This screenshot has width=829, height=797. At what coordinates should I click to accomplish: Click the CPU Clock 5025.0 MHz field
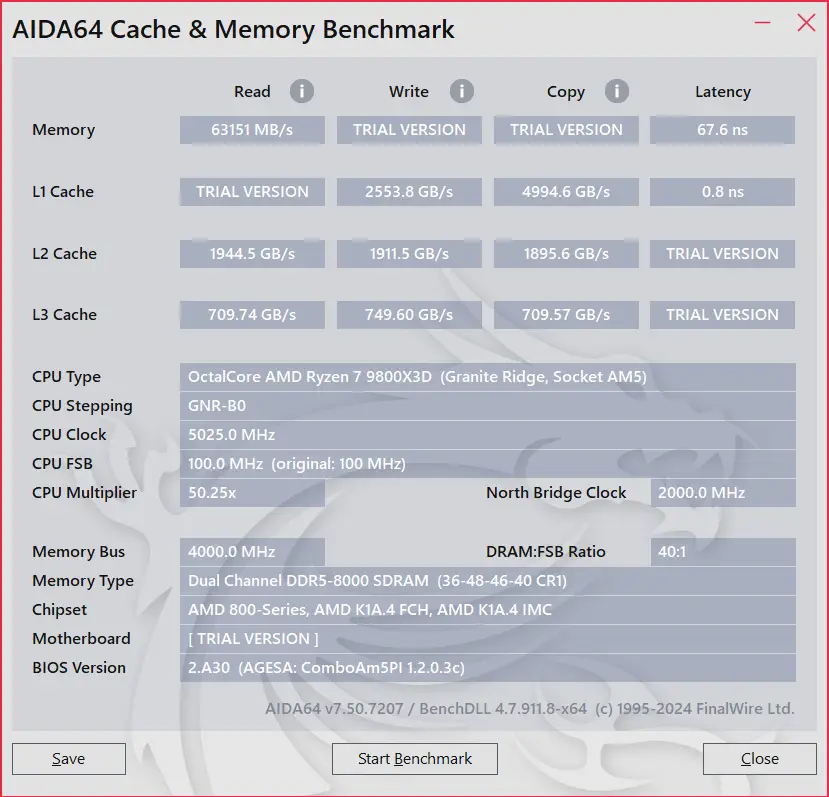click(x=487, y=435)
